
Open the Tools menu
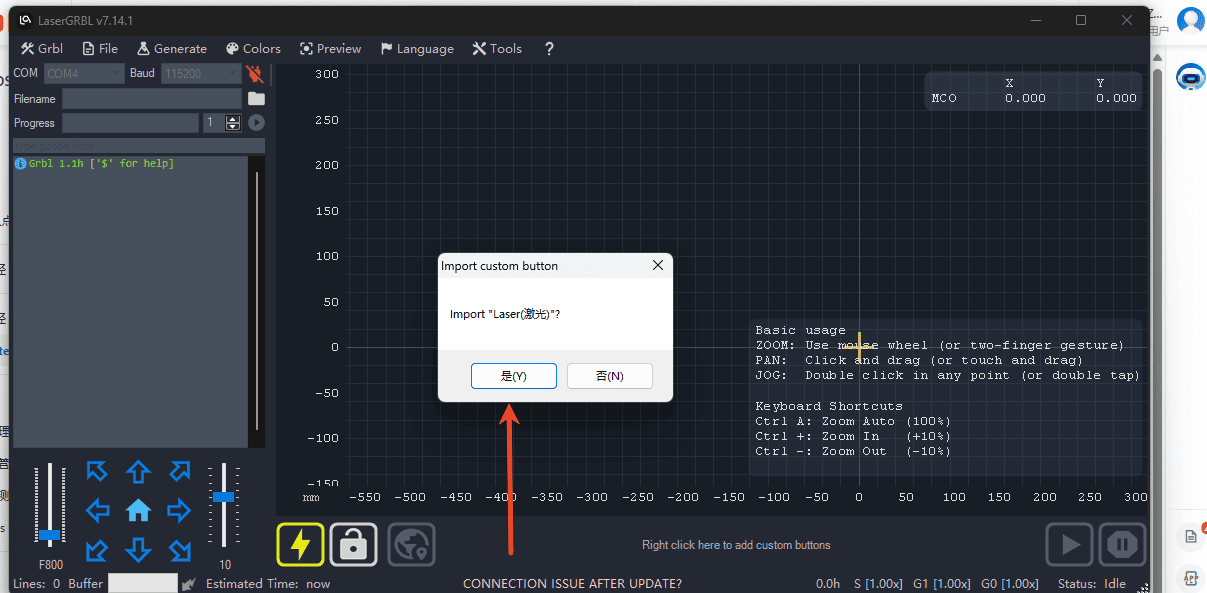[x=497, y=48]
